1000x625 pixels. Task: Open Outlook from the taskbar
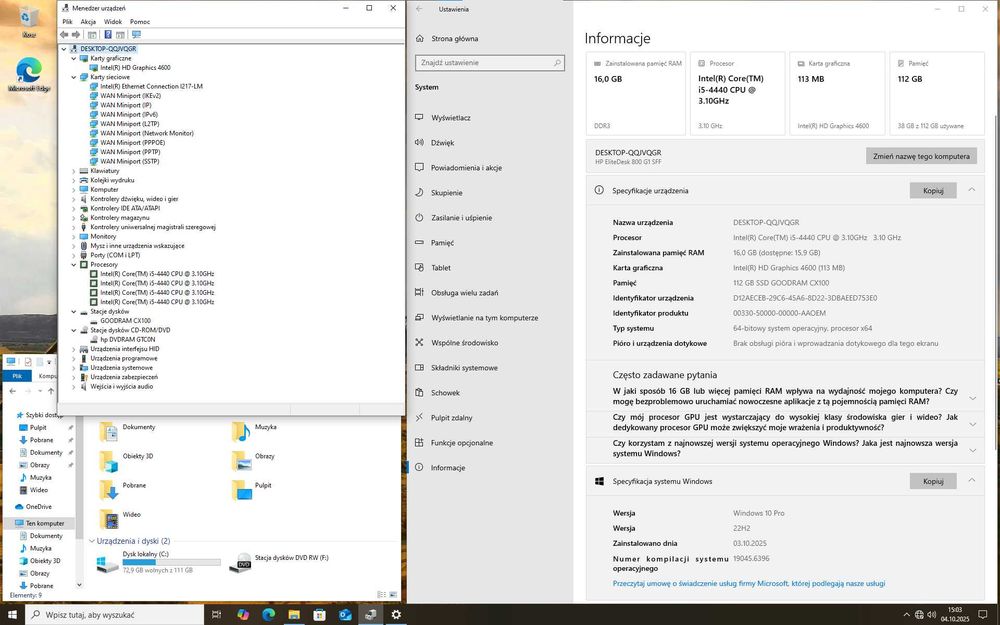point(345,615)
